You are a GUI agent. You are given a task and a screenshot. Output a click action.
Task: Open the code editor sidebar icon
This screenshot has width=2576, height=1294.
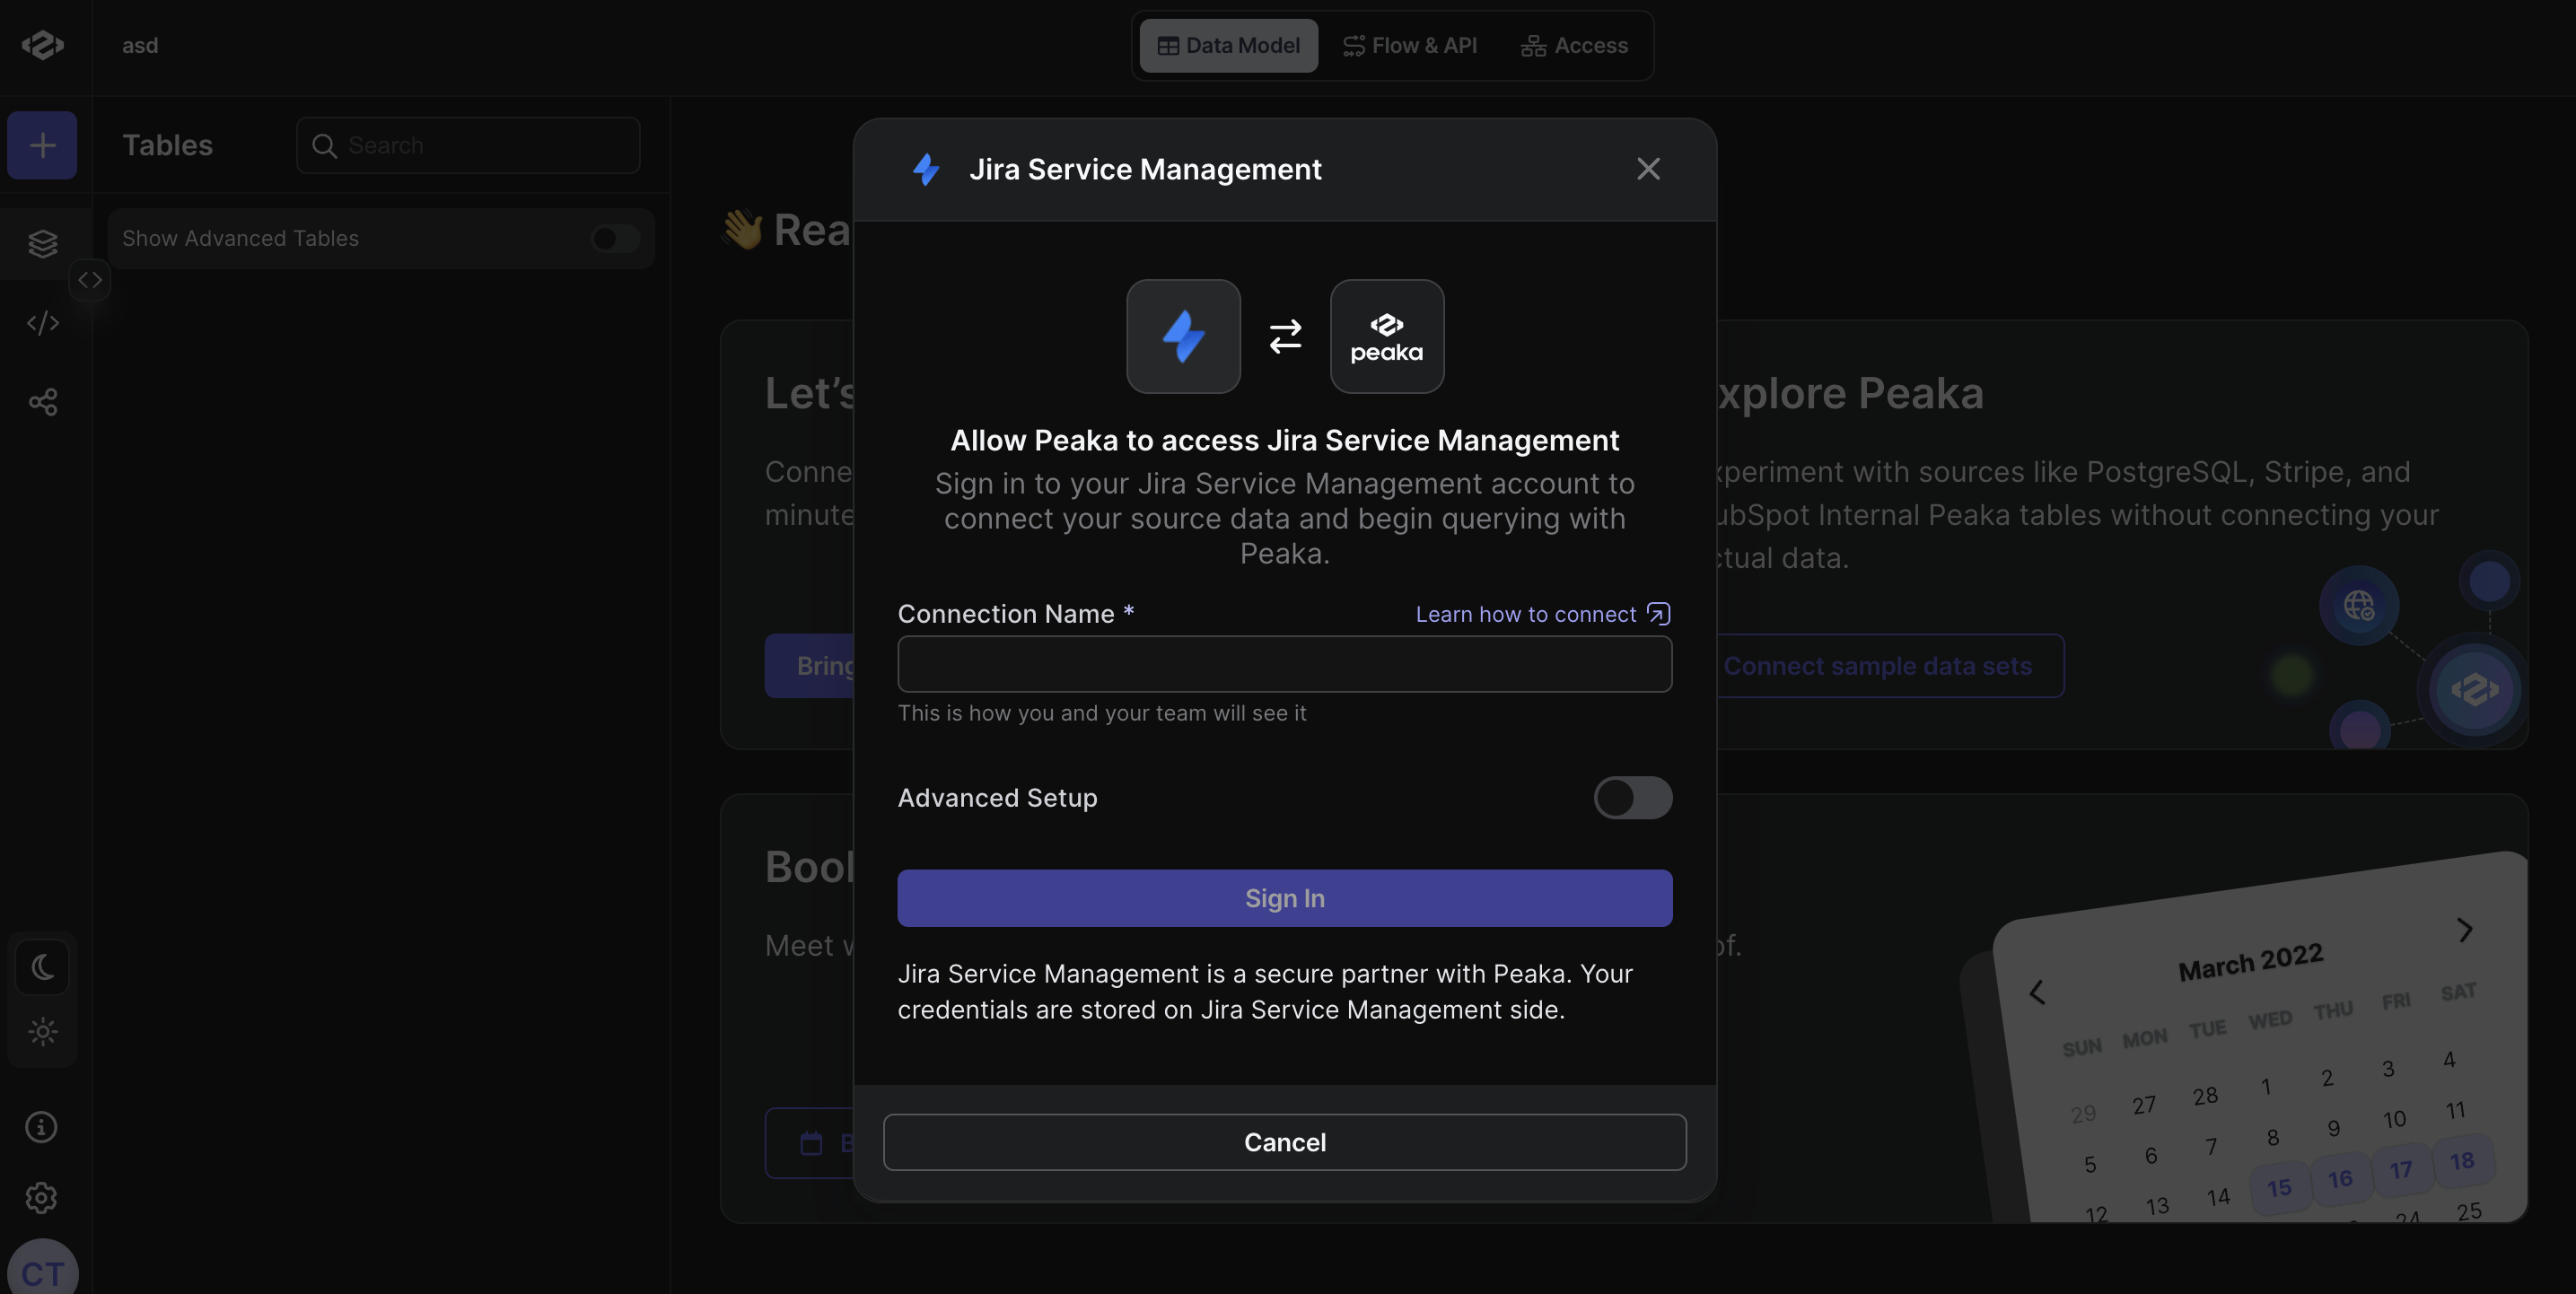pos(42,322)
